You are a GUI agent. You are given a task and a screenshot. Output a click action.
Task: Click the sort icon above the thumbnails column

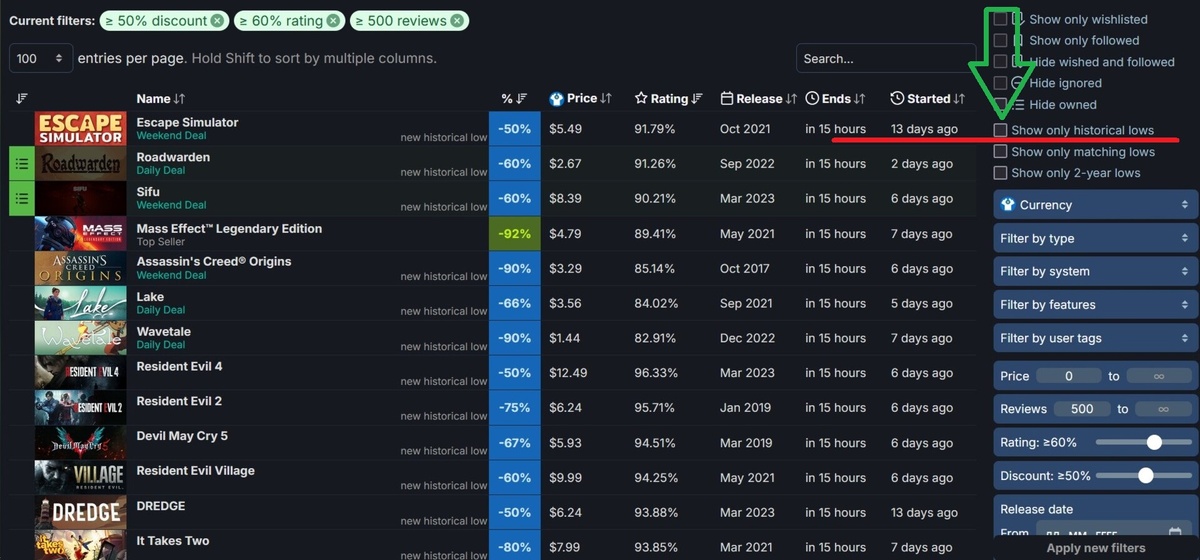(x=22, y=98)
